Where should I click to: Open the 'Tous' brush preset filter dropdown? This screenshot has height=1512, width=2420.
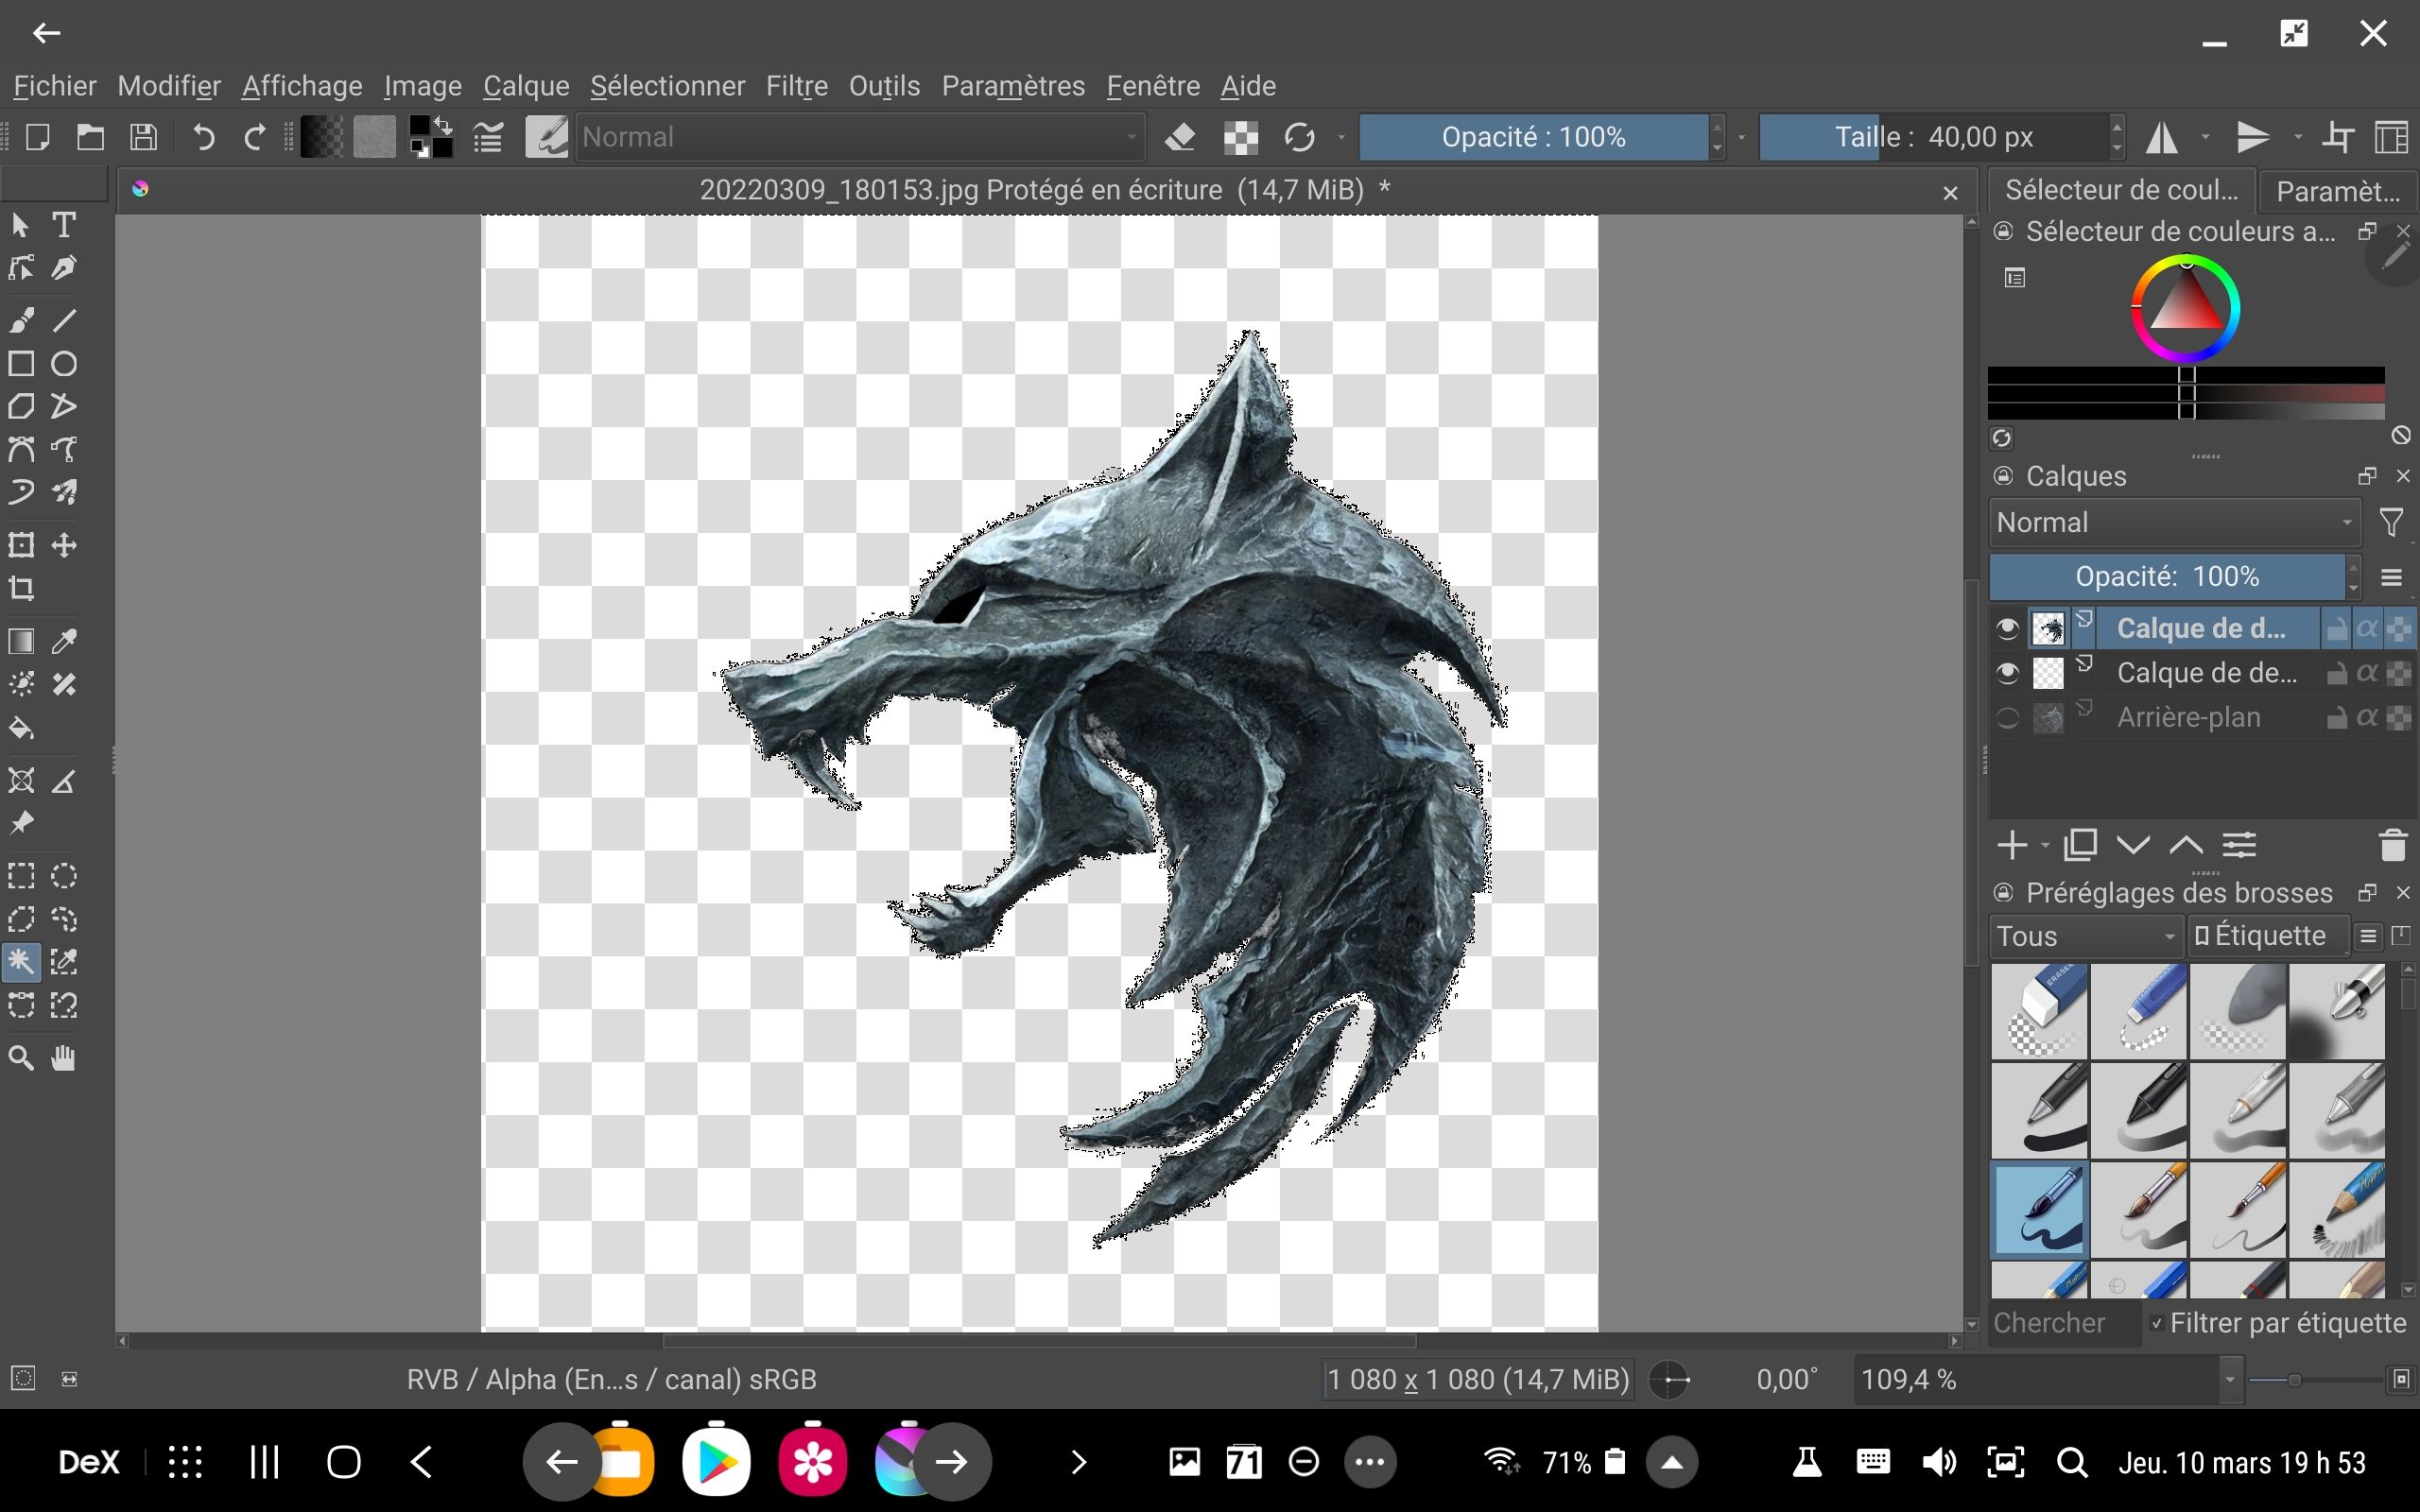2083,935
